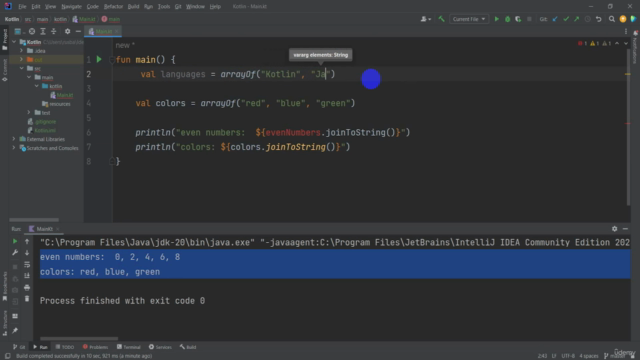
Task: Open the Problems tool window tab
Action: point(95,347)
